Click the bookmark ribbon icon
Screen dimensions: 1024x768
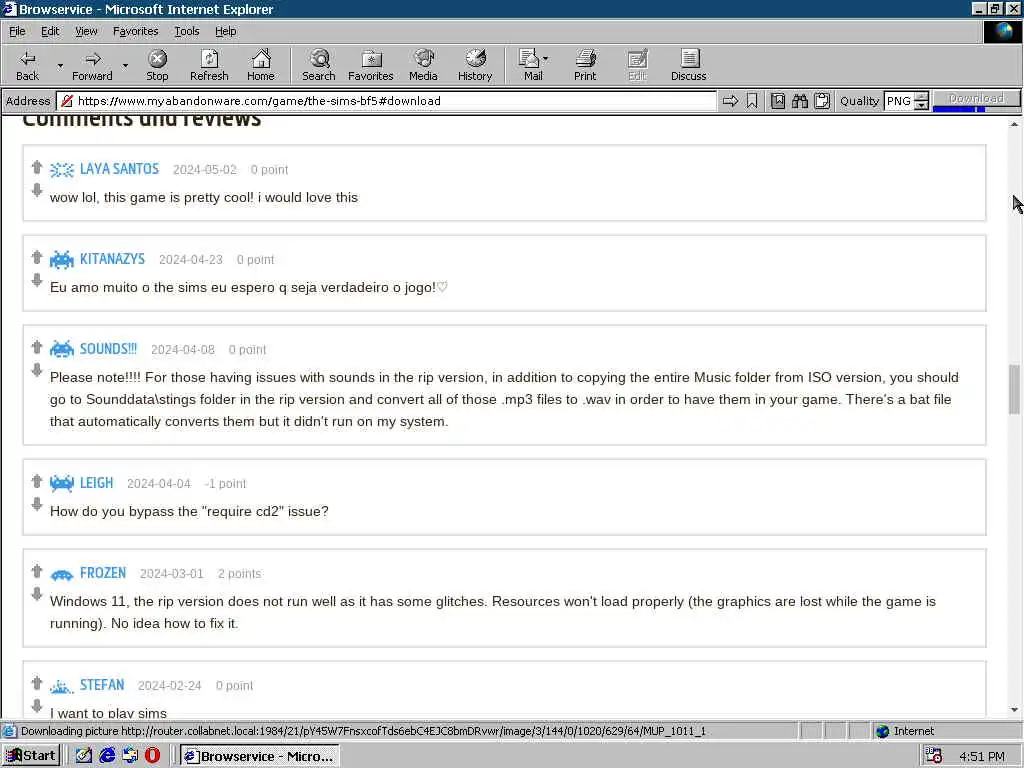pos(752,101)
